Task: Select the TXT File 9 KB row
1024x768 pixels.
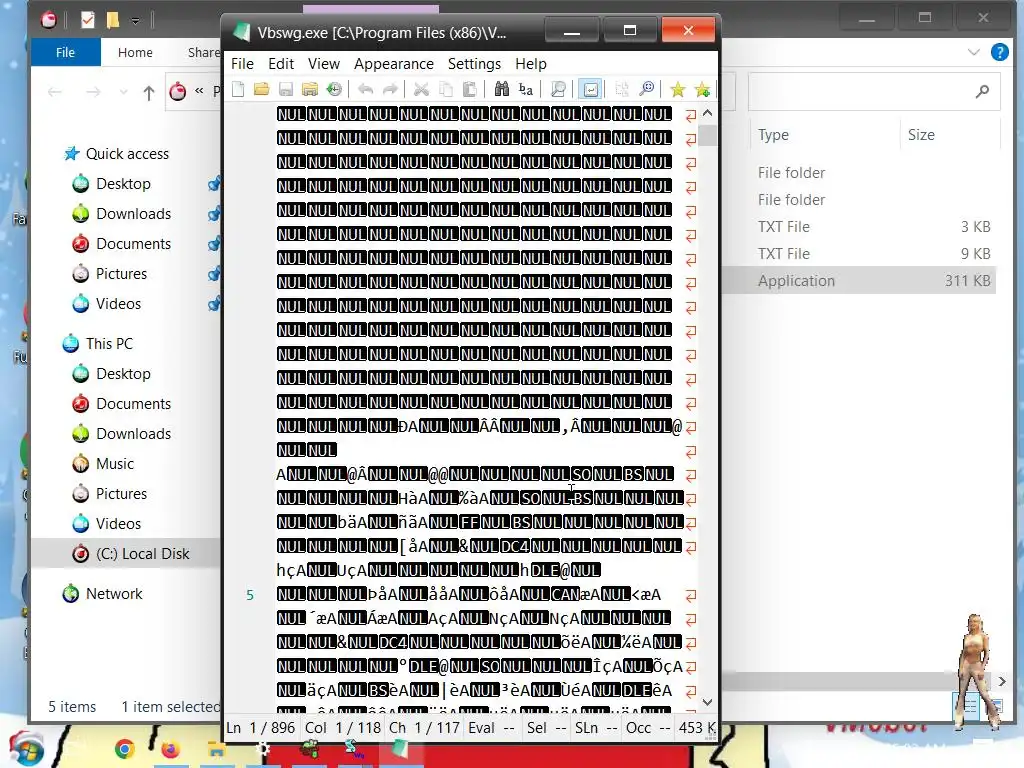Action: pyautogui.click(x=859, y=253)
